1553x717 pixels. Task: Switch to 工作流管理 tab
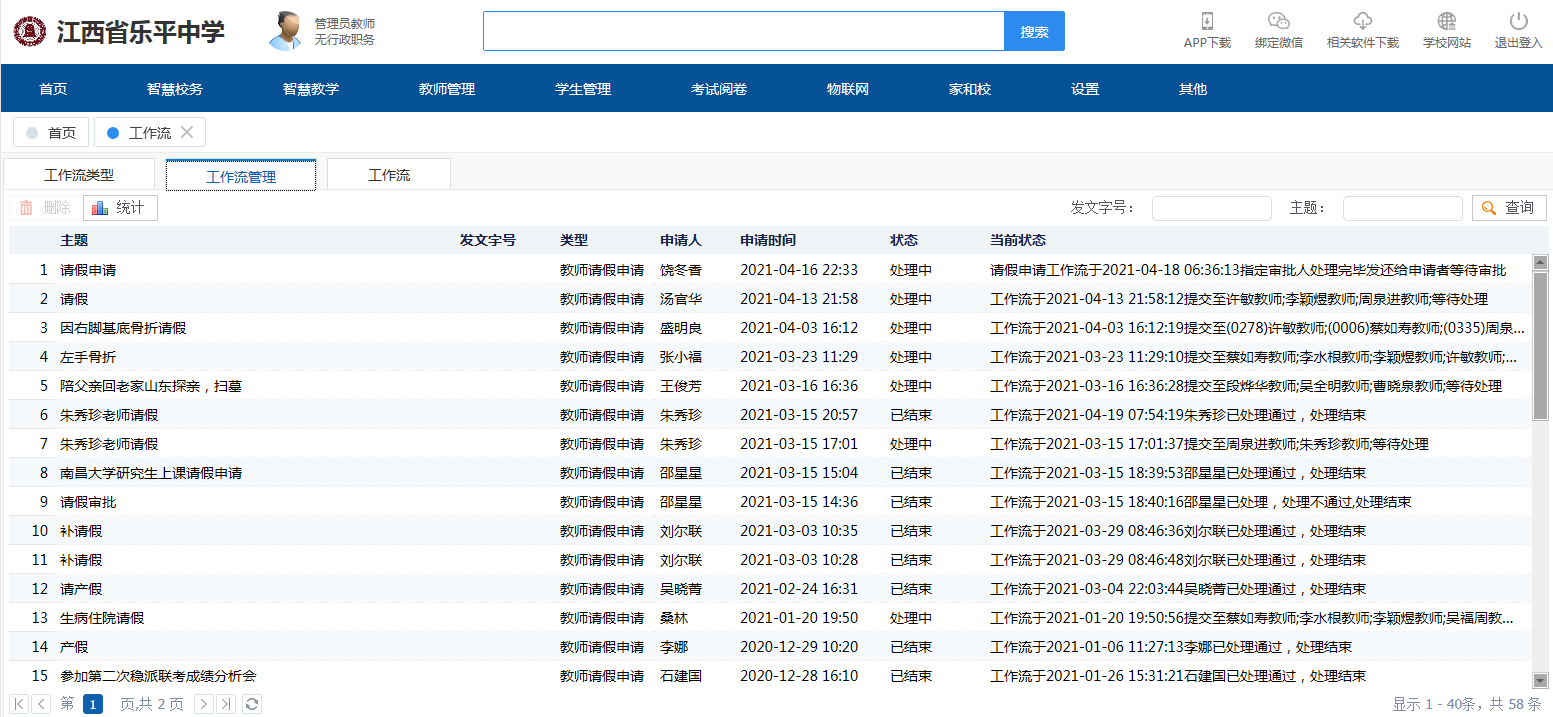point(241,176)
